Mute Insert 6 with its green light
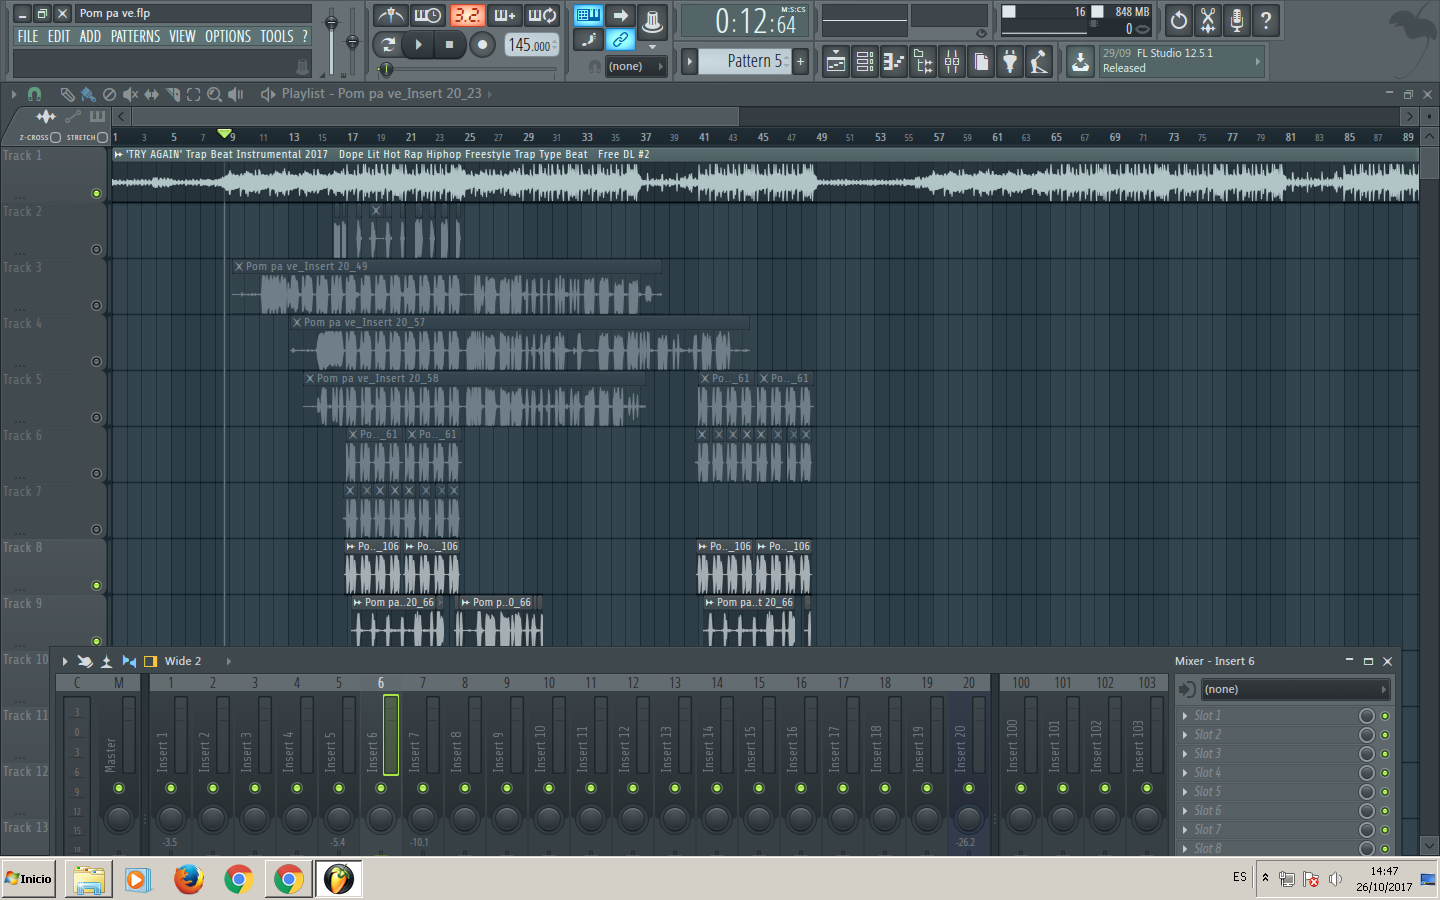The width and height of the screenshot is (1440, 900). click(x=380, y=790)
